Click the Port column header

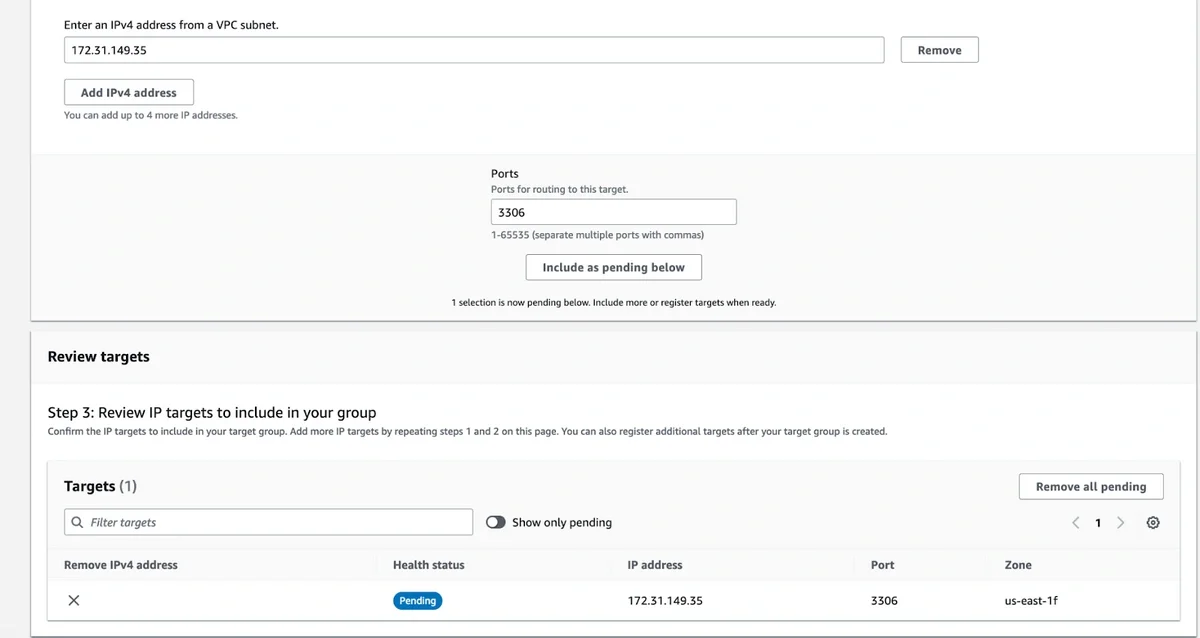pos(883,565)
